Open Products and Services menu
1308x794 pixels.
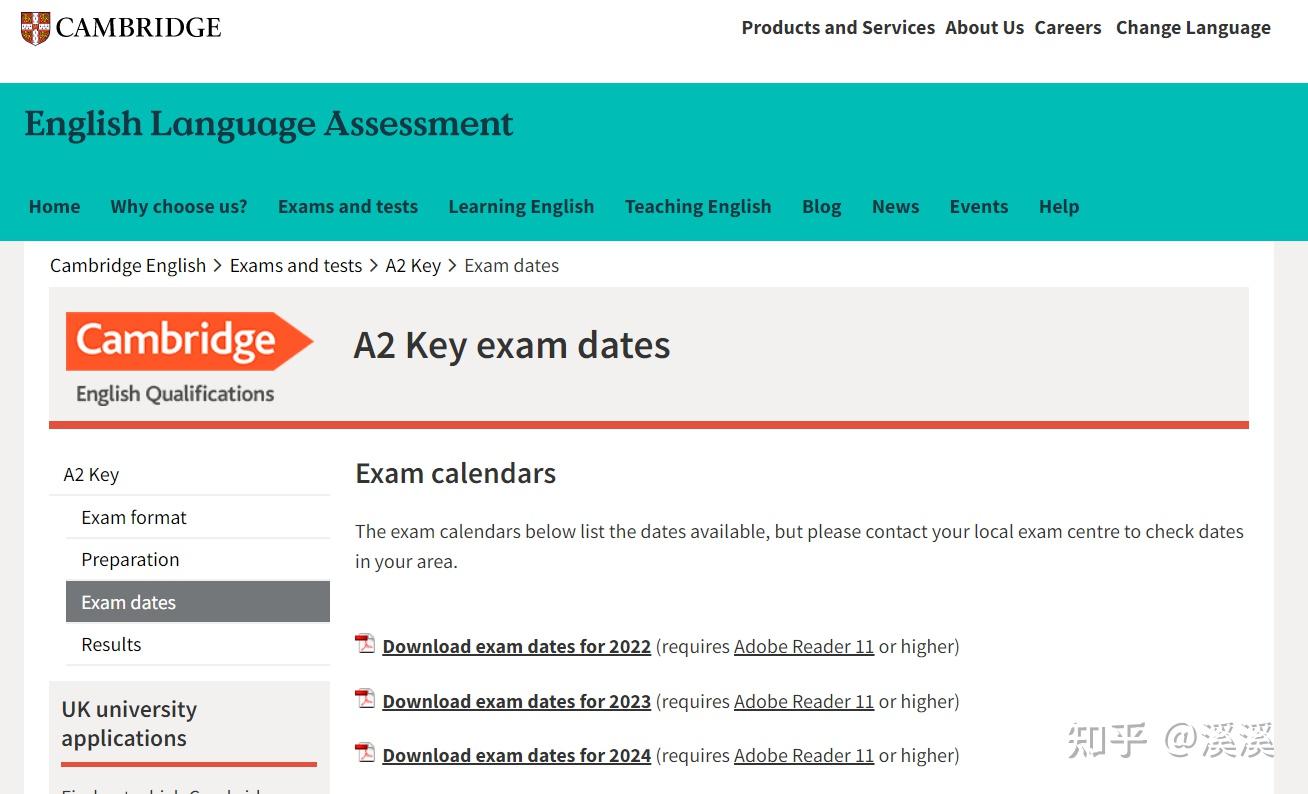pos(838,28)
